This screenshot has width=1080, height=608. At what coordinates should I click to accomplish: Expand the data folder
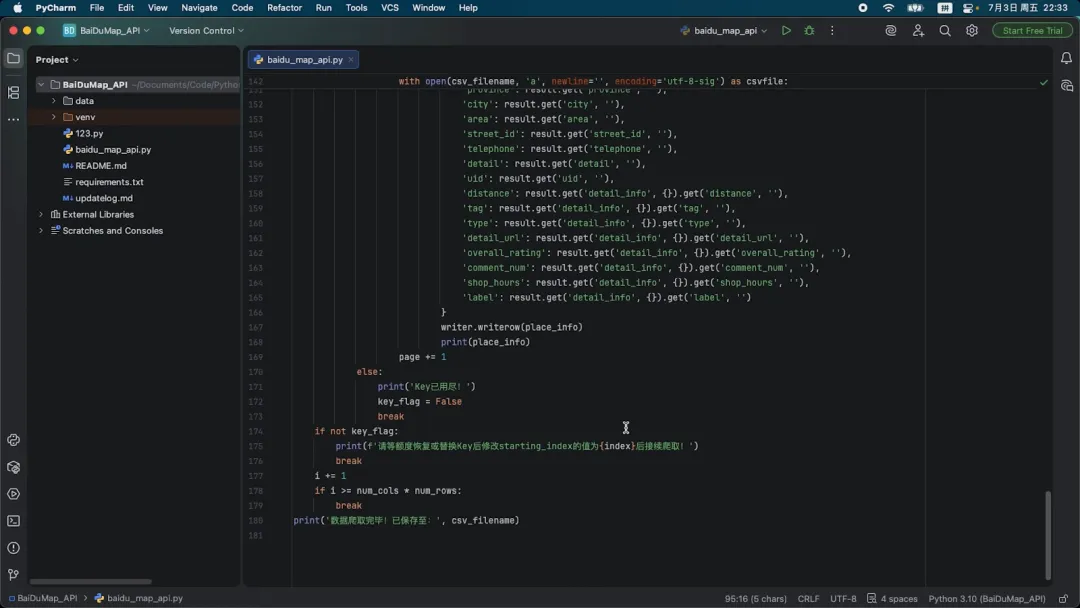54,101
